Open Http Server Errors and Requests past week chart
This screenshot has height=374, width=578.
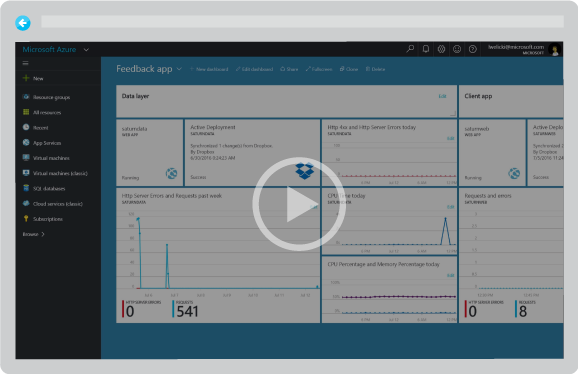(x=218, y=255)
